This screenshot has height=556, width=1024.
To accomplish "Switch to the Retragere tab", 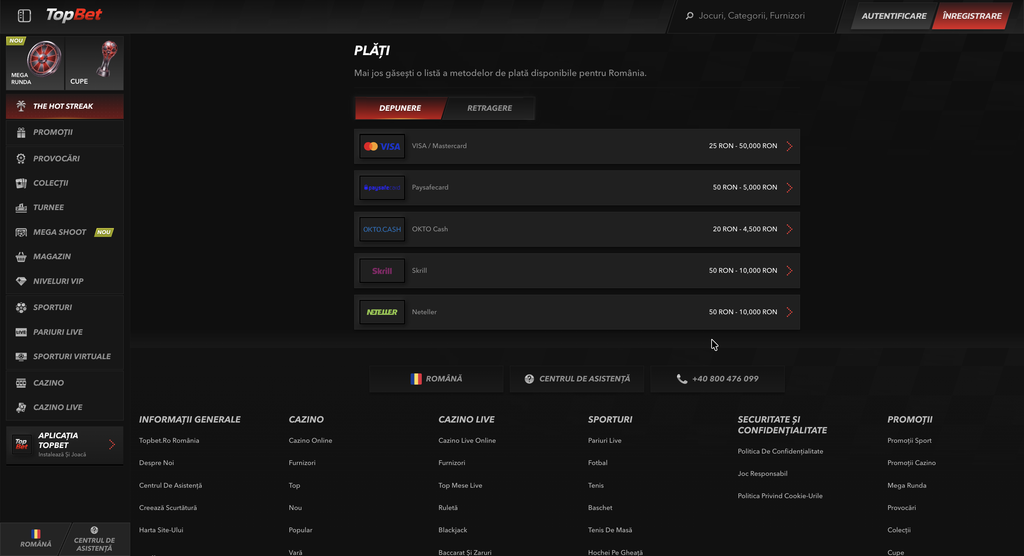I will [489, 108].
